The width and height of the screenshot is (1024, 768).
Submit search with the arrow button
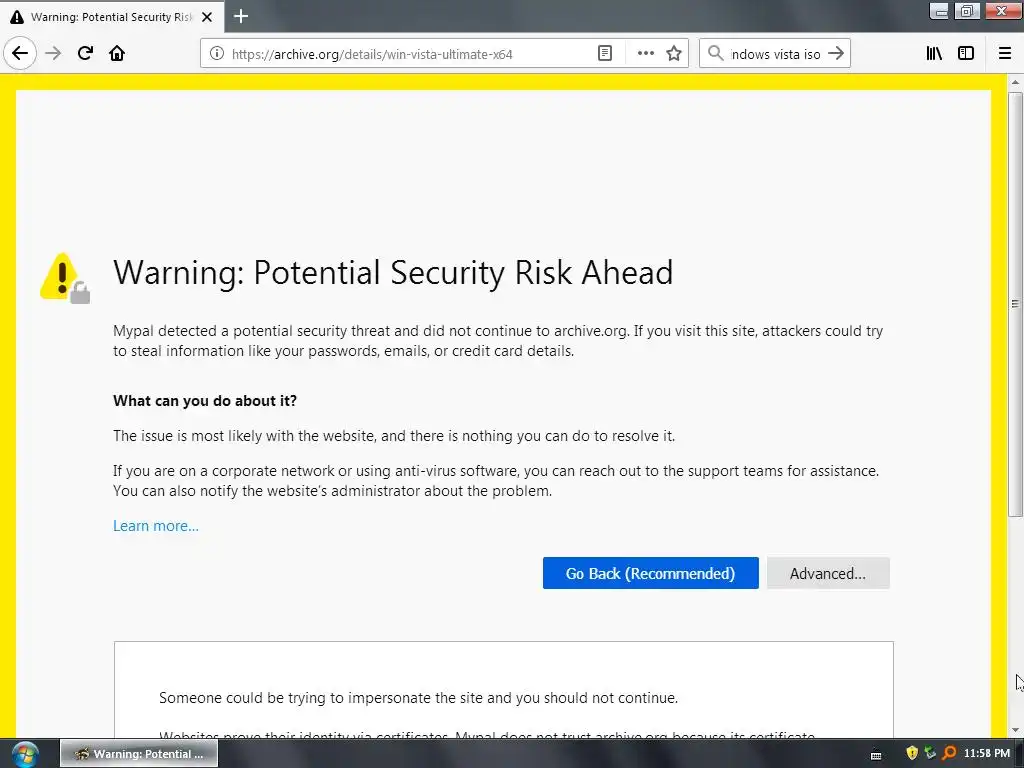click(x=836, y=54)
